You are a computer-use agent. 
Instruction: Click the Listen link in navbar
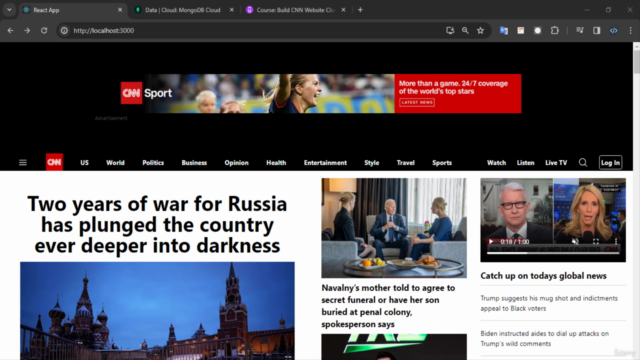pos(526,162)
